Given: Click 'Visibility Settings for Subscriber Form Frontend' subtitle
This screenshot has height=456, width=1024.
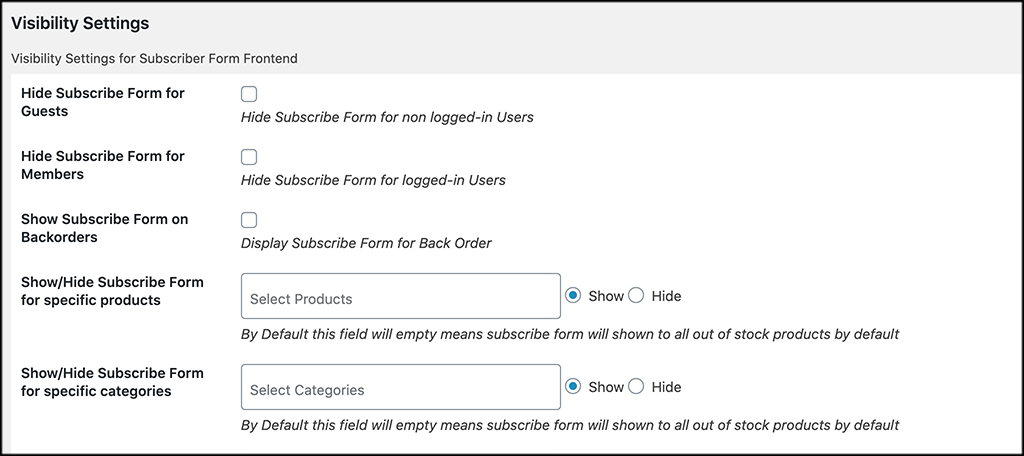Looking at the screenshot, I should click(154, 59).
